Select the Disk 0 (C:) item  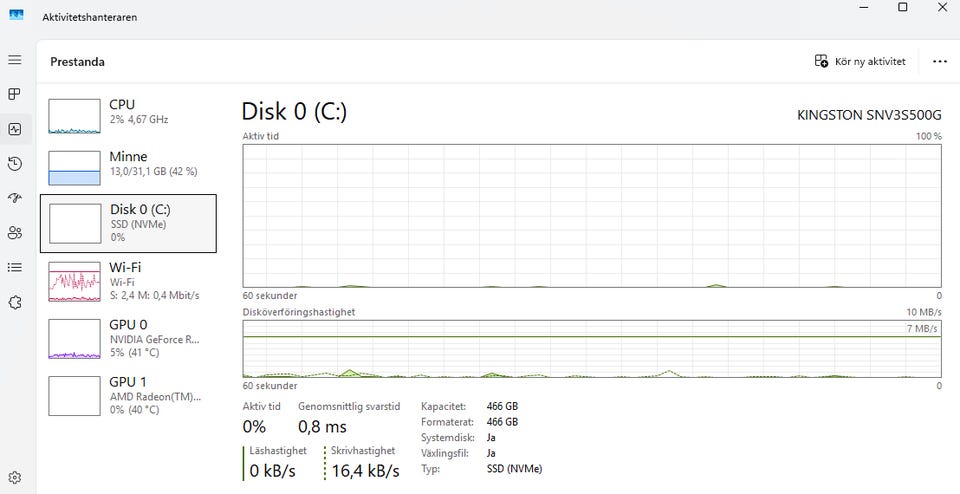click(128, 223)
